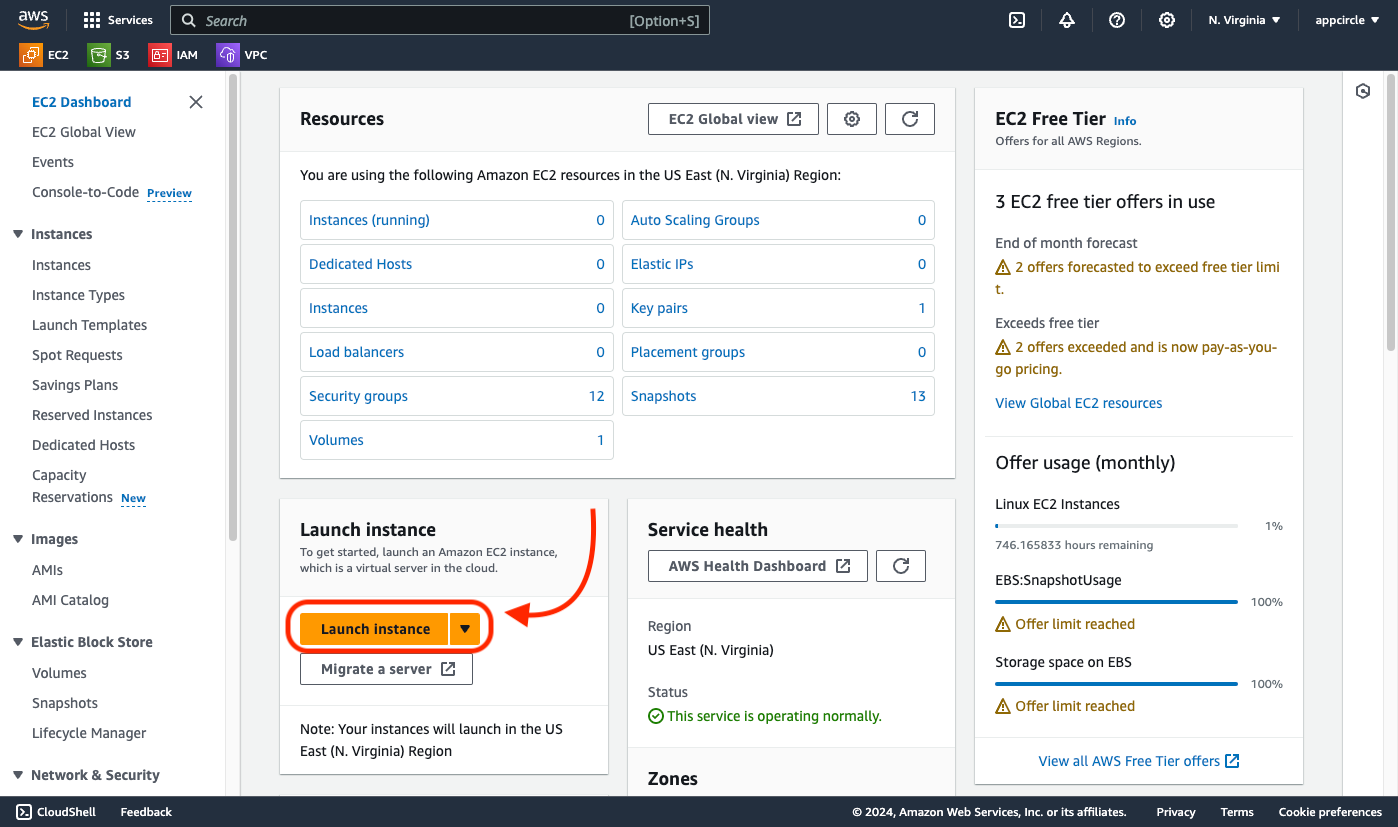Viewport: 1398px width, 827px height.
Task: Click Load balancers resource link
Action: click(356, 352)
